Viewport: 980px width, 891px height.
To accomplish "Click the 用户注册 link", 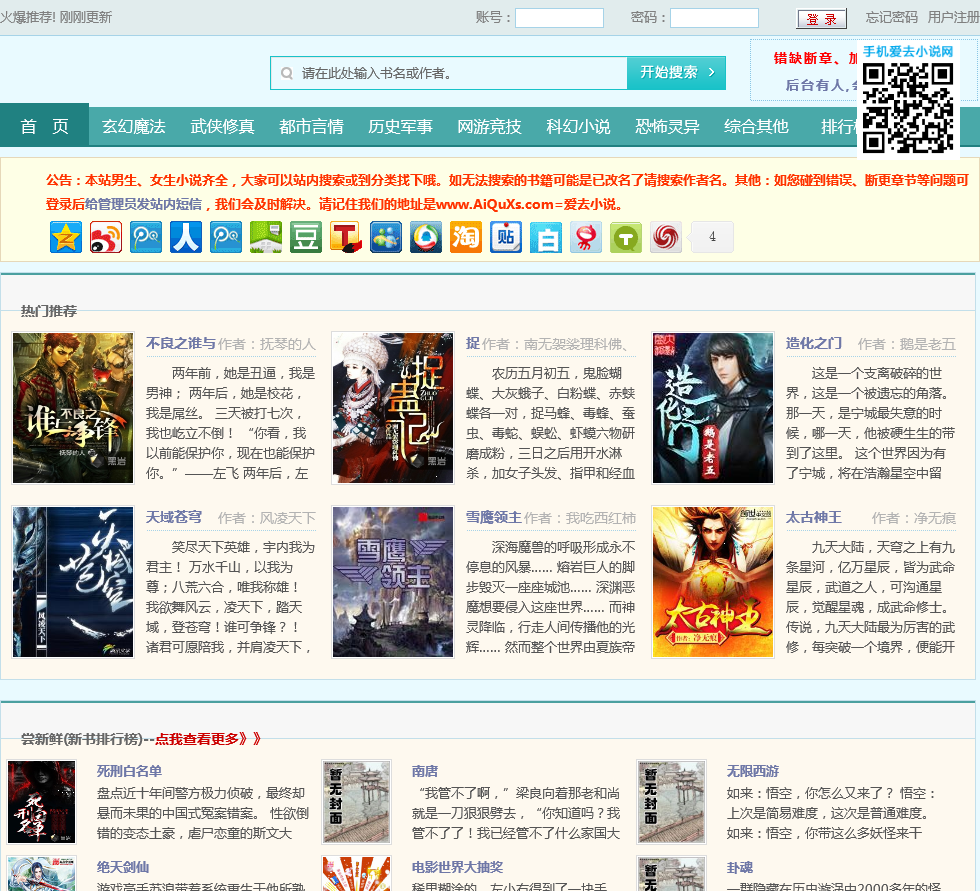I will click(x=953, y=17).
